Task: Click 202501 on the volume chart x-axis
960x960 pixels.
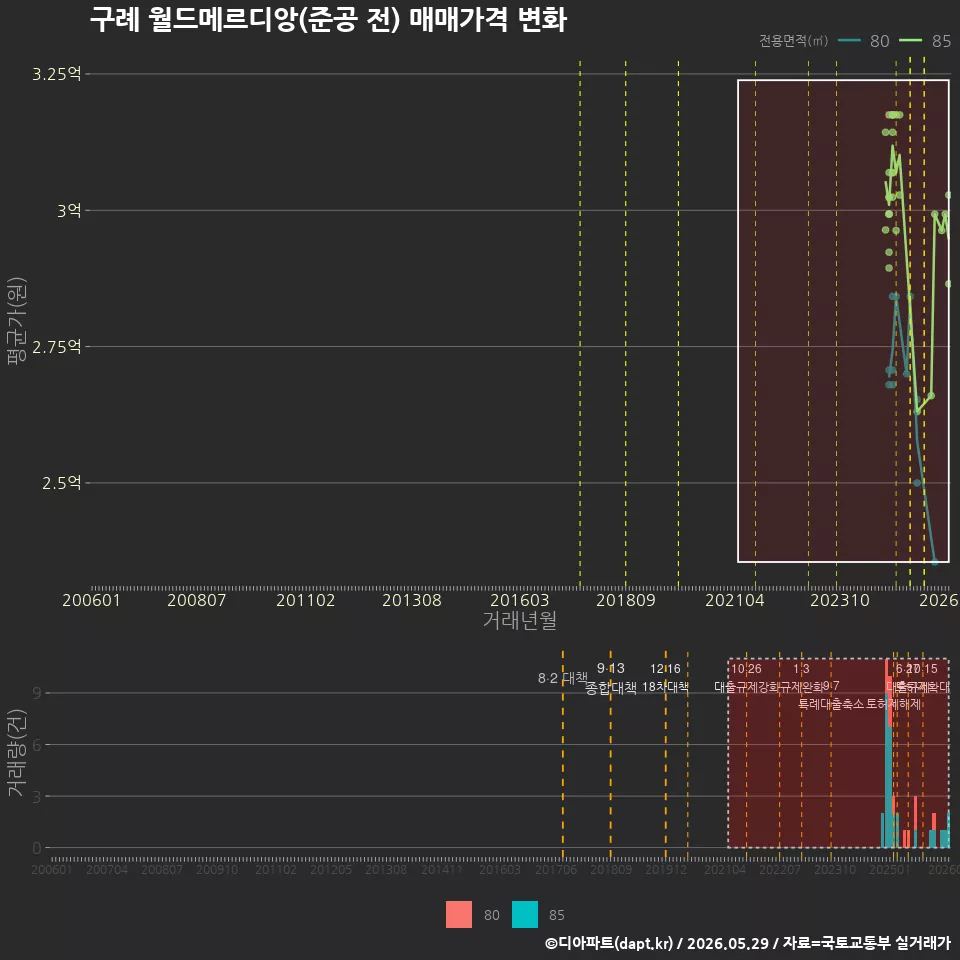Action: point(890,869)
